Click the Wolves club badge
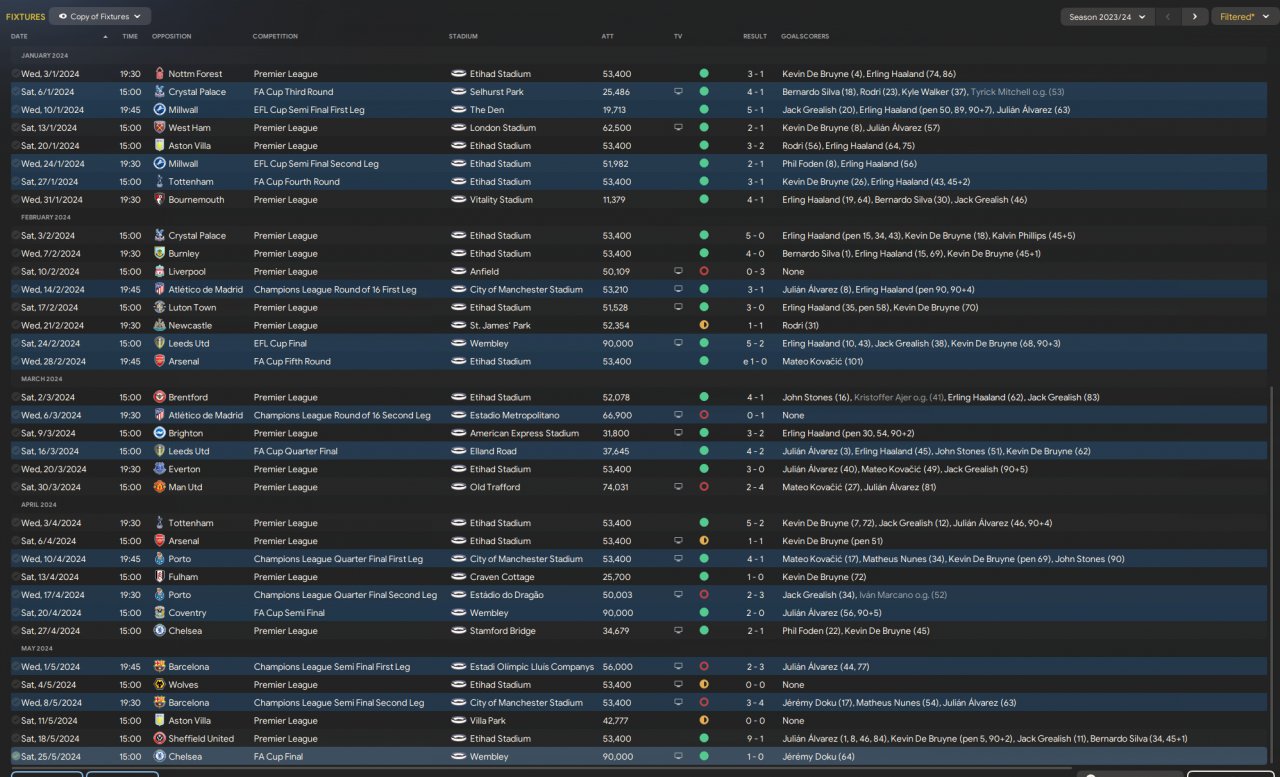The image size is (1280, 777). pyautogui.click(x=159, y=686)
